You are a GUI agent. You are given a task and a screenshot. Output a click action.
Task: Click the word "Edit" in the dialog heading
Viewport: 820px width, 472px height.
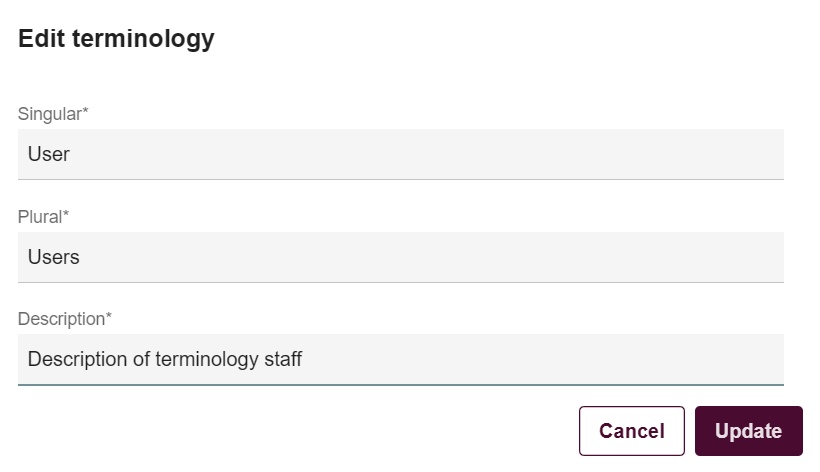pos(40,40)
